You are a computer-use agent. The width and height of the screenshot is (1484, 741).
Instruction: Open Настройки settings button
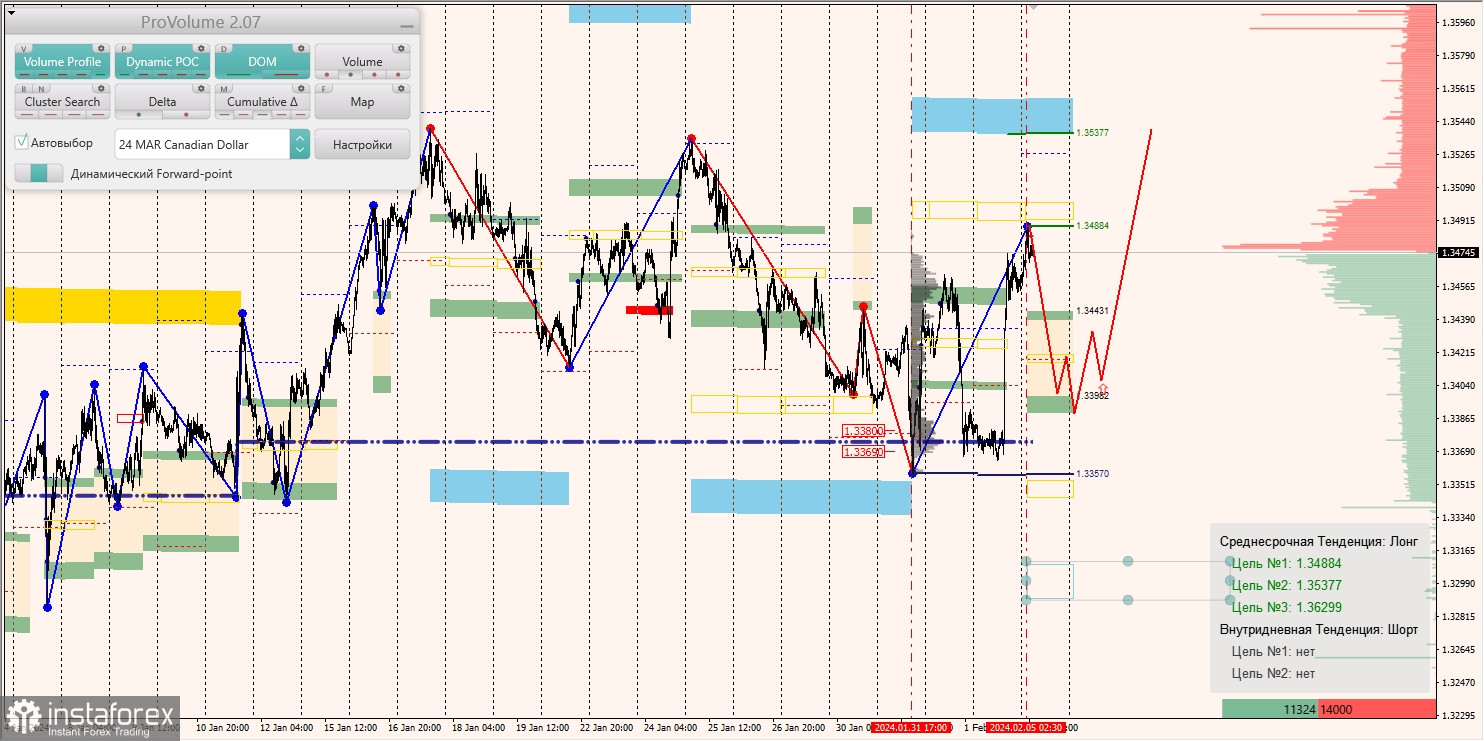(362, 144)
